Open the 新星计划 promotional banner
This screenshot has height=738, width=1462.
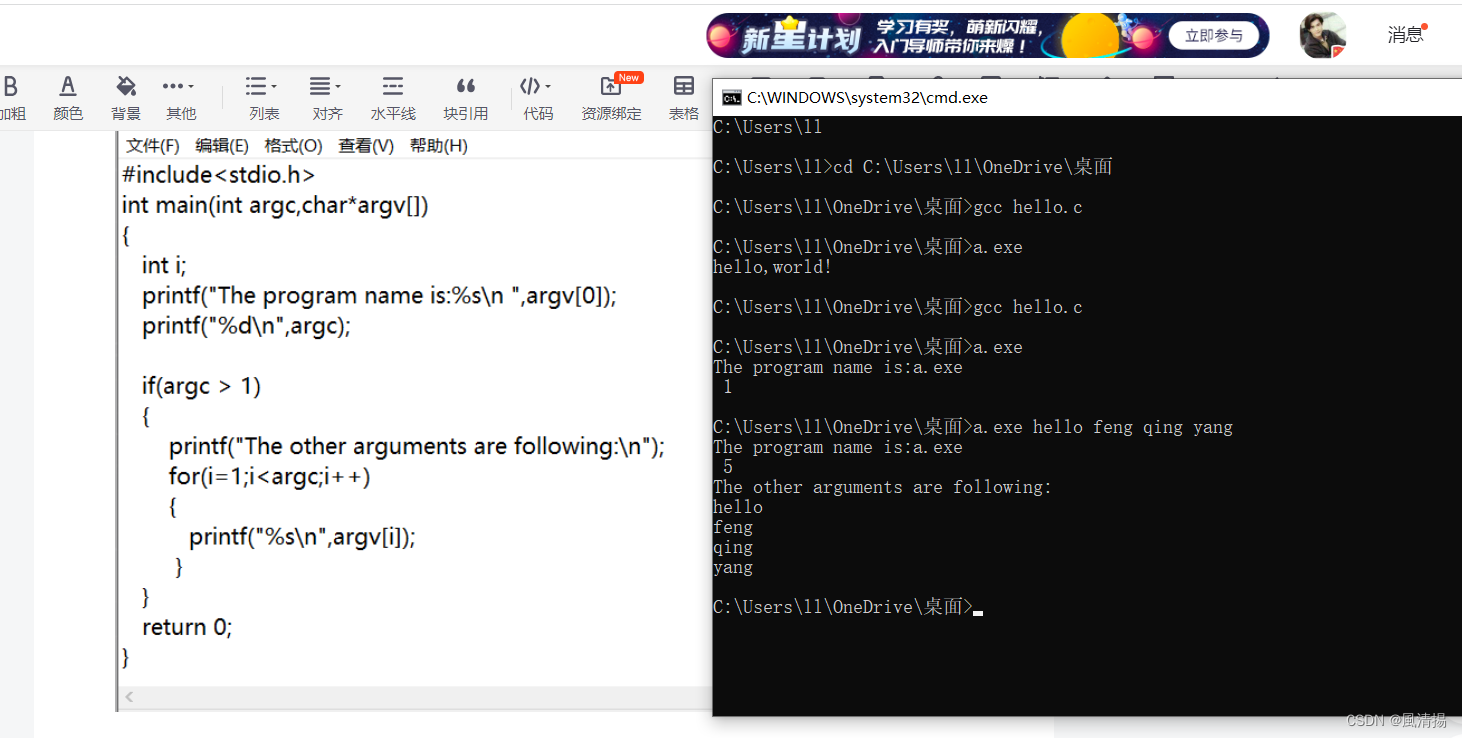[988, 36]
